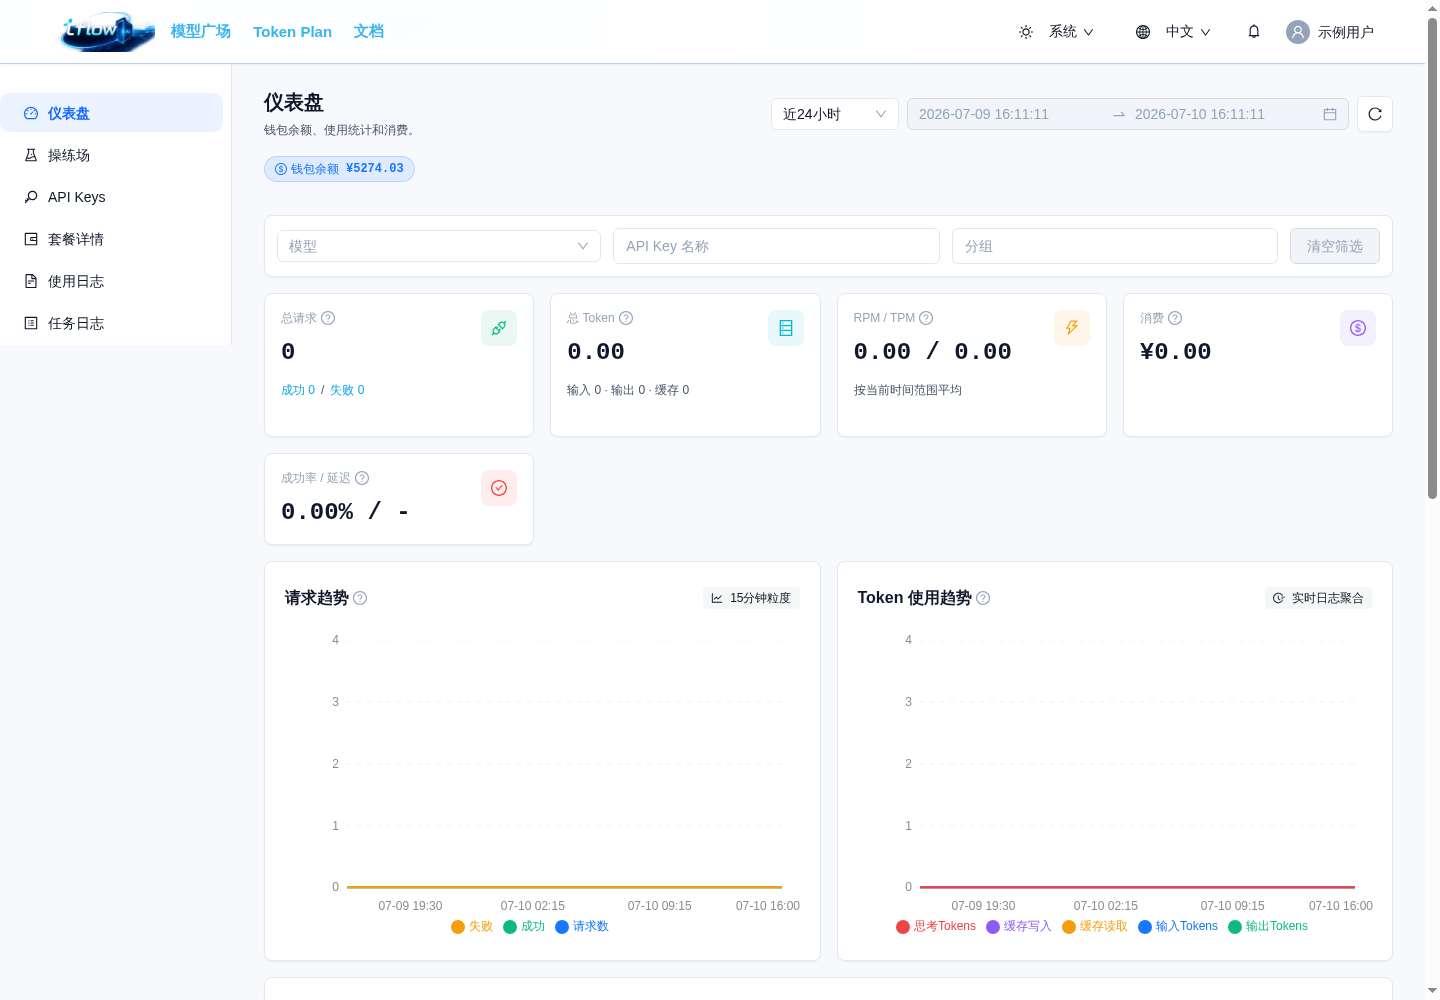The image size is (1440, 1000).
Task: Click the list icon beside 任务日志
Action: 31,323
